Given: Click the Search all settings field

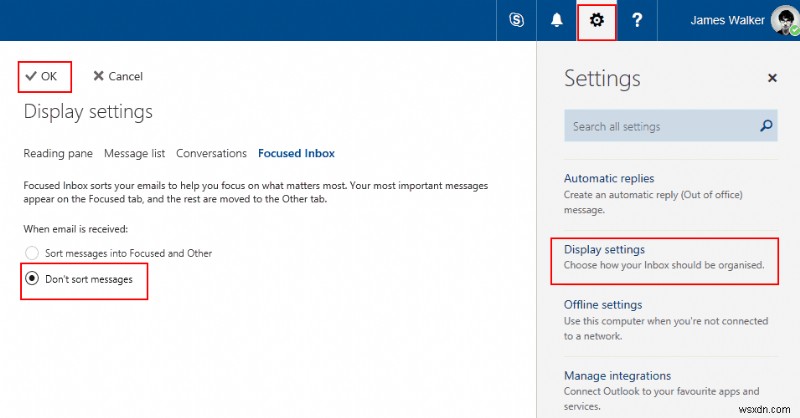Looking at the screenshot, I should 660,126.
